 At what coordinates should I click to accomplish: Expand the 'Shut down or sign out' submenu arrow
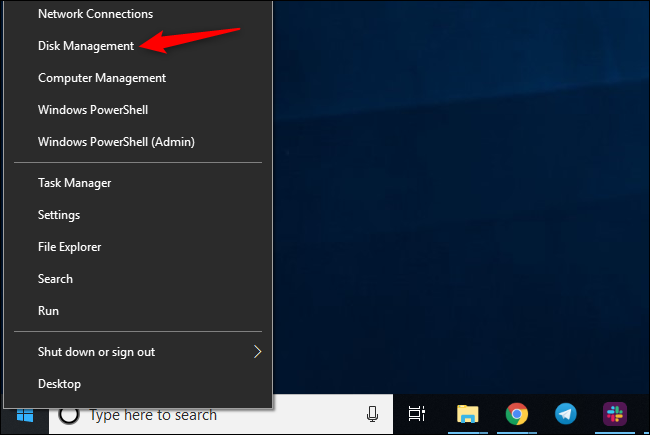click(x=257, y=352)
